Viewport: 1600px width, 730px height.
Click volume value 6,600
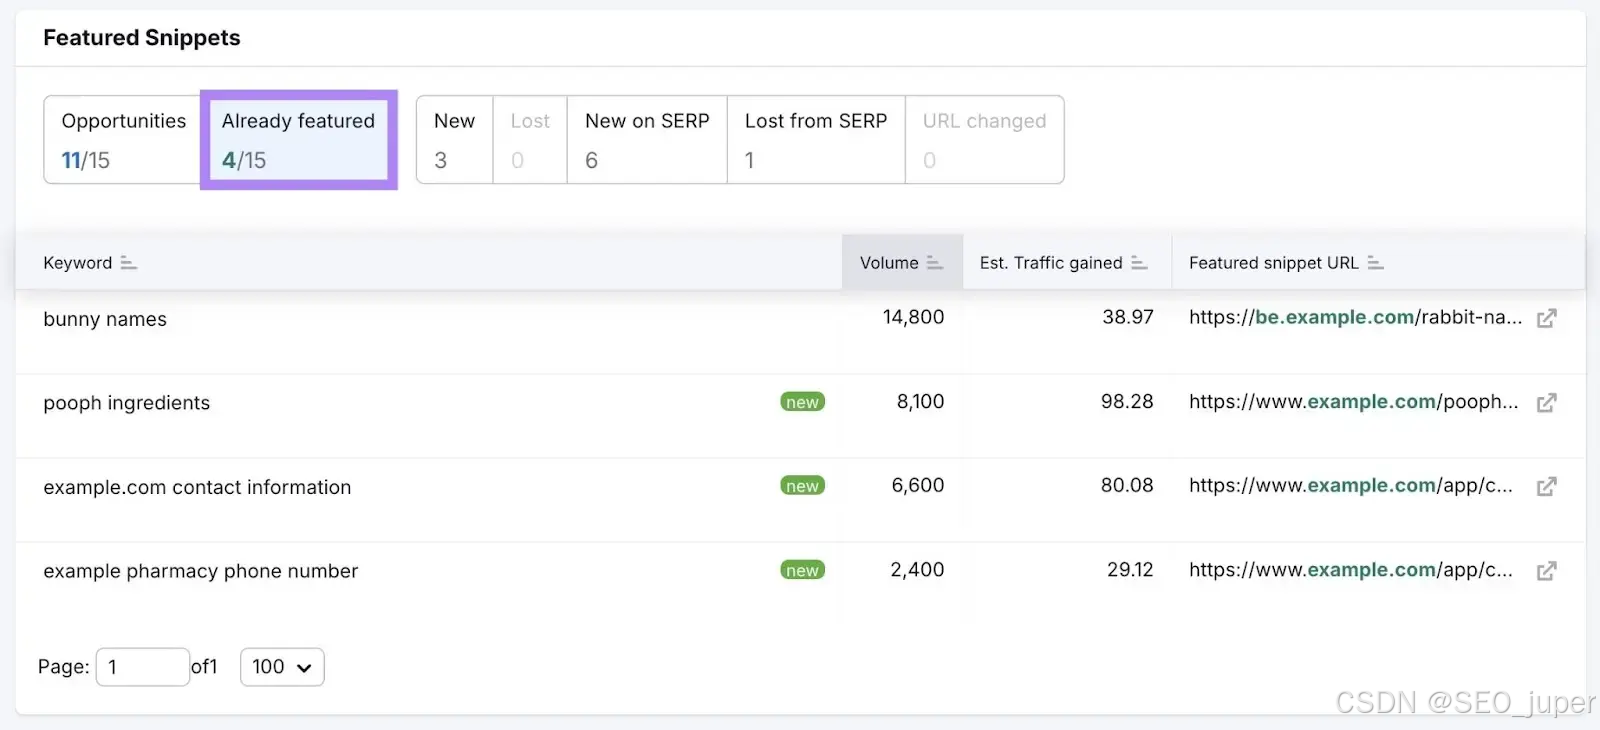point(918,486)
